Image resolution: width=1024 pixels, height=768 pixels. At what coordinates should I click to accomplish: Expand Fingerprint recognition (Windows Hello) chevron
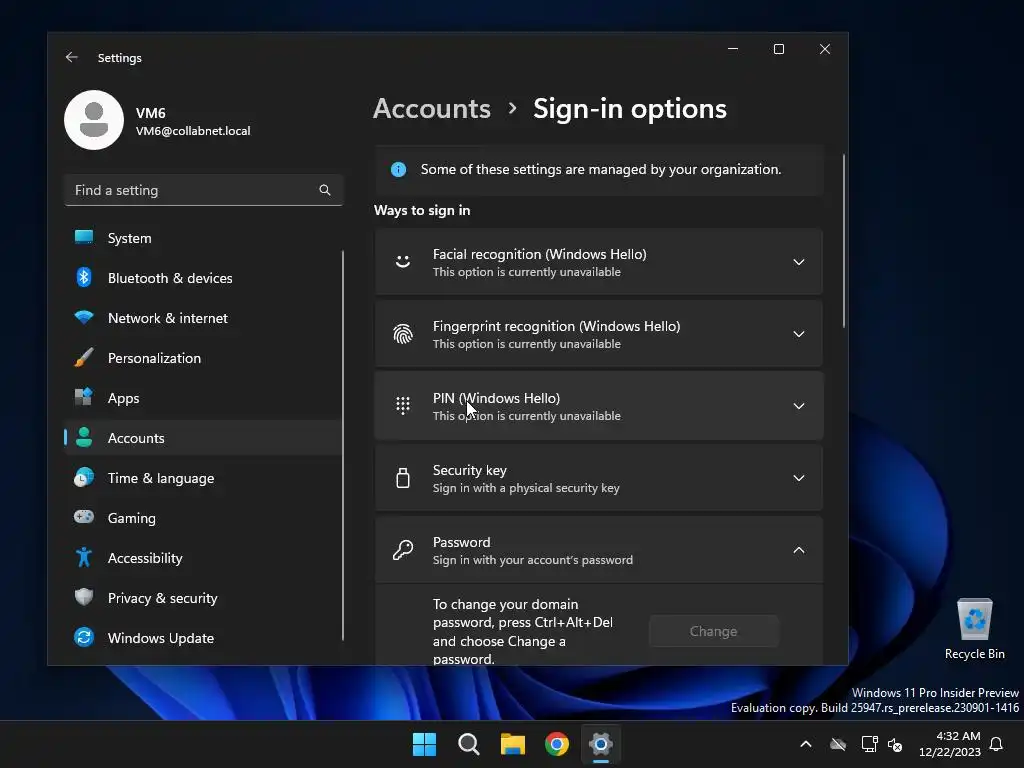[799, 334]
